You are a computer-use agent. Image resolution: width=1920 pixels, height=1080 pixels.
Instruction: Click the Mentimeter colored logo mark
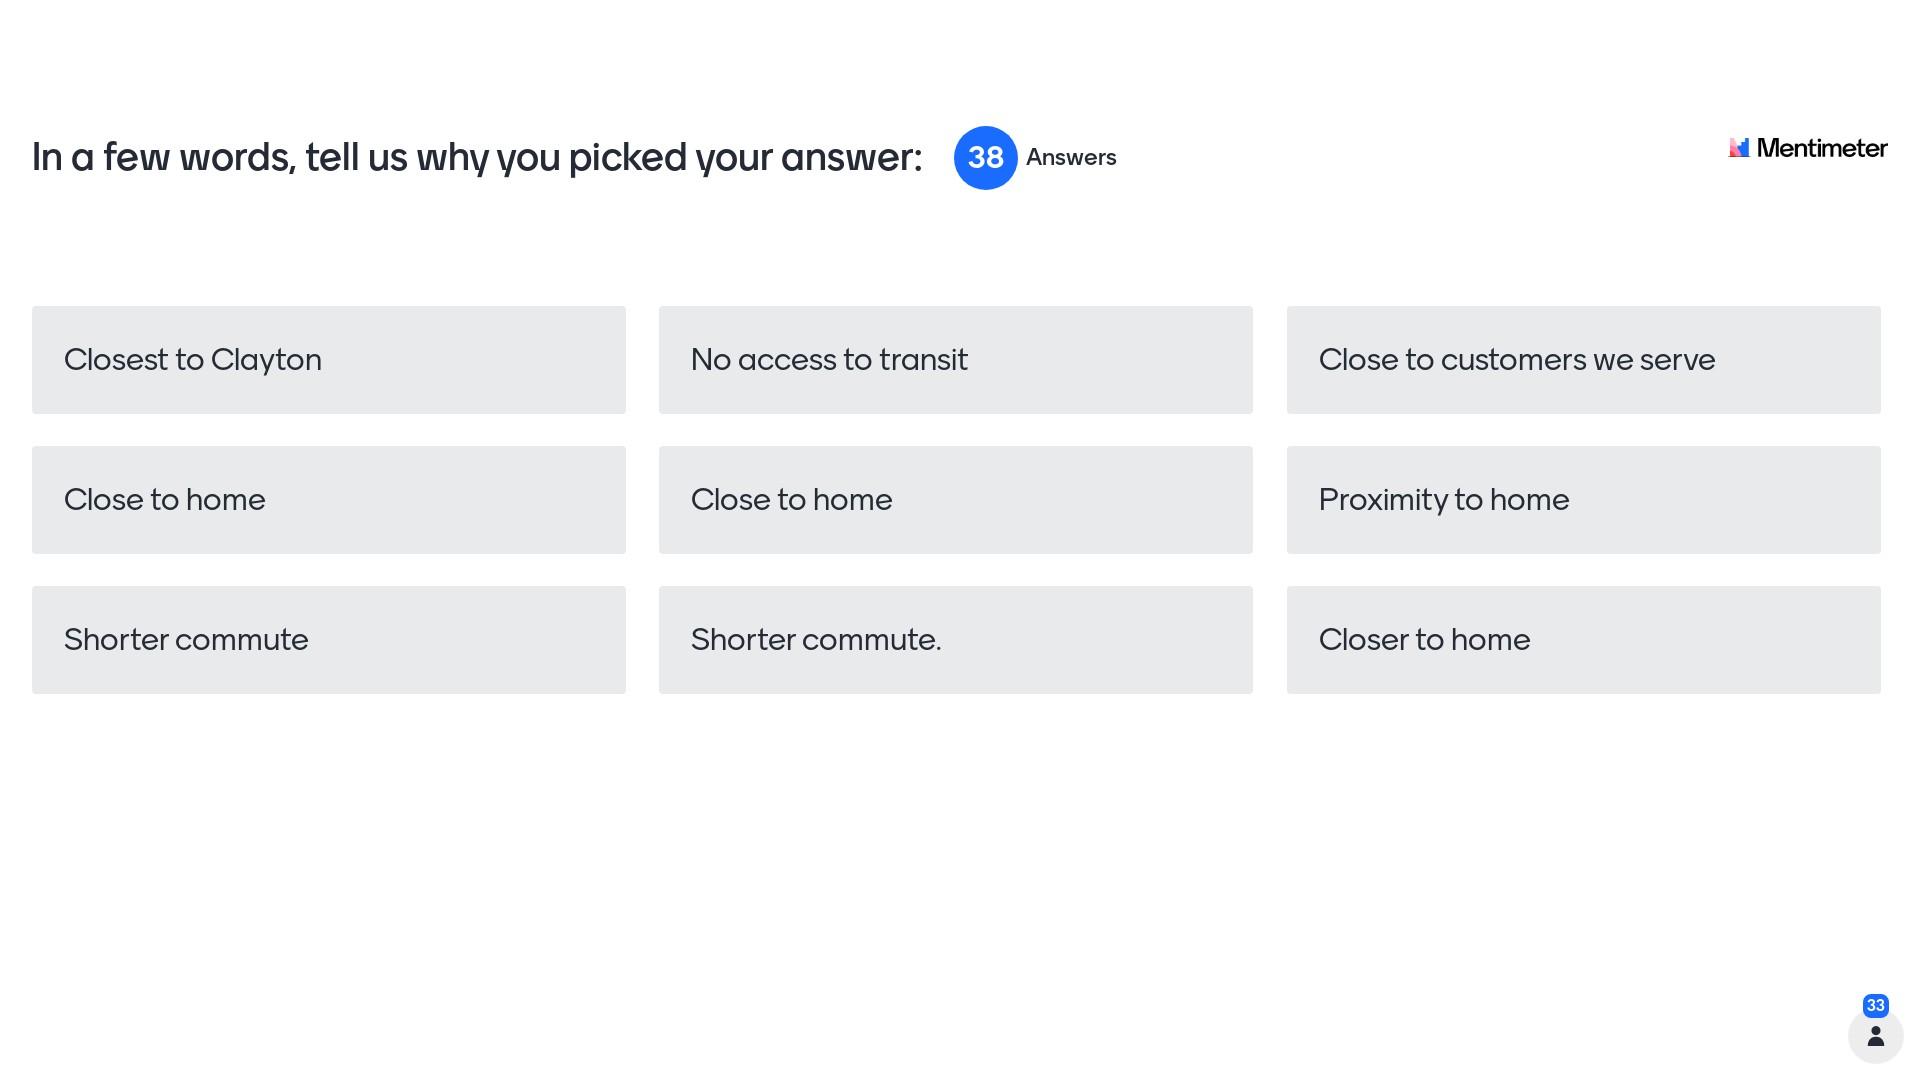pos(1739,148)
